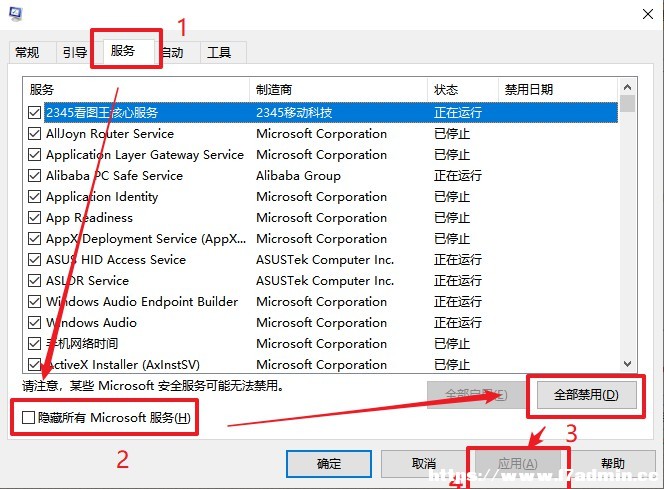Screen dimensions: 664x489
Task: Uncheck the 2345看图王核心服务 checkbox
Action: tap(34, 112)
